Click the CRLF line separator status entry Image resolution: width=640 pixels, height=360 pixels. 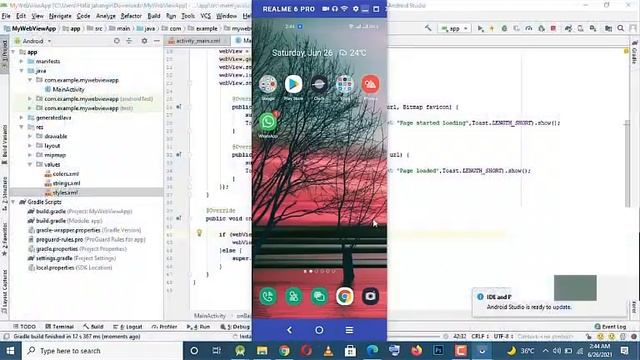click(480, 337)
